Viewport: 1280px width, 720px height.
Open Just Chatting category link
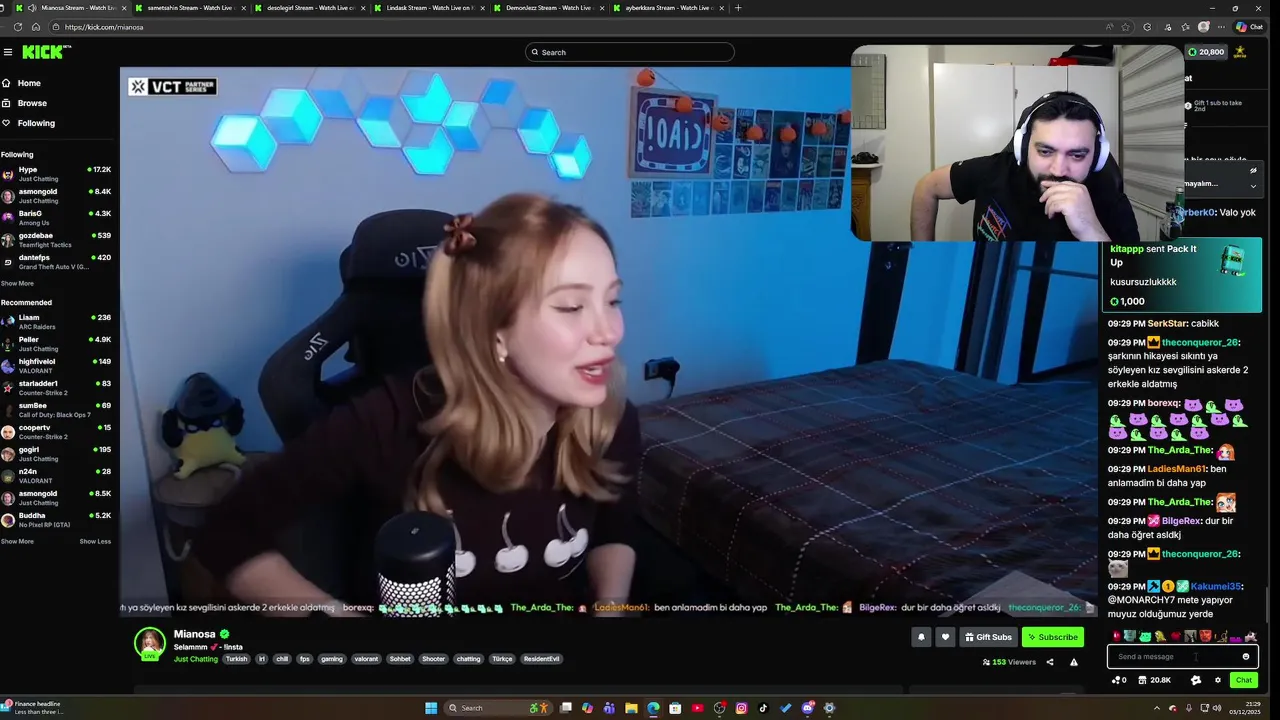point(196,659)
